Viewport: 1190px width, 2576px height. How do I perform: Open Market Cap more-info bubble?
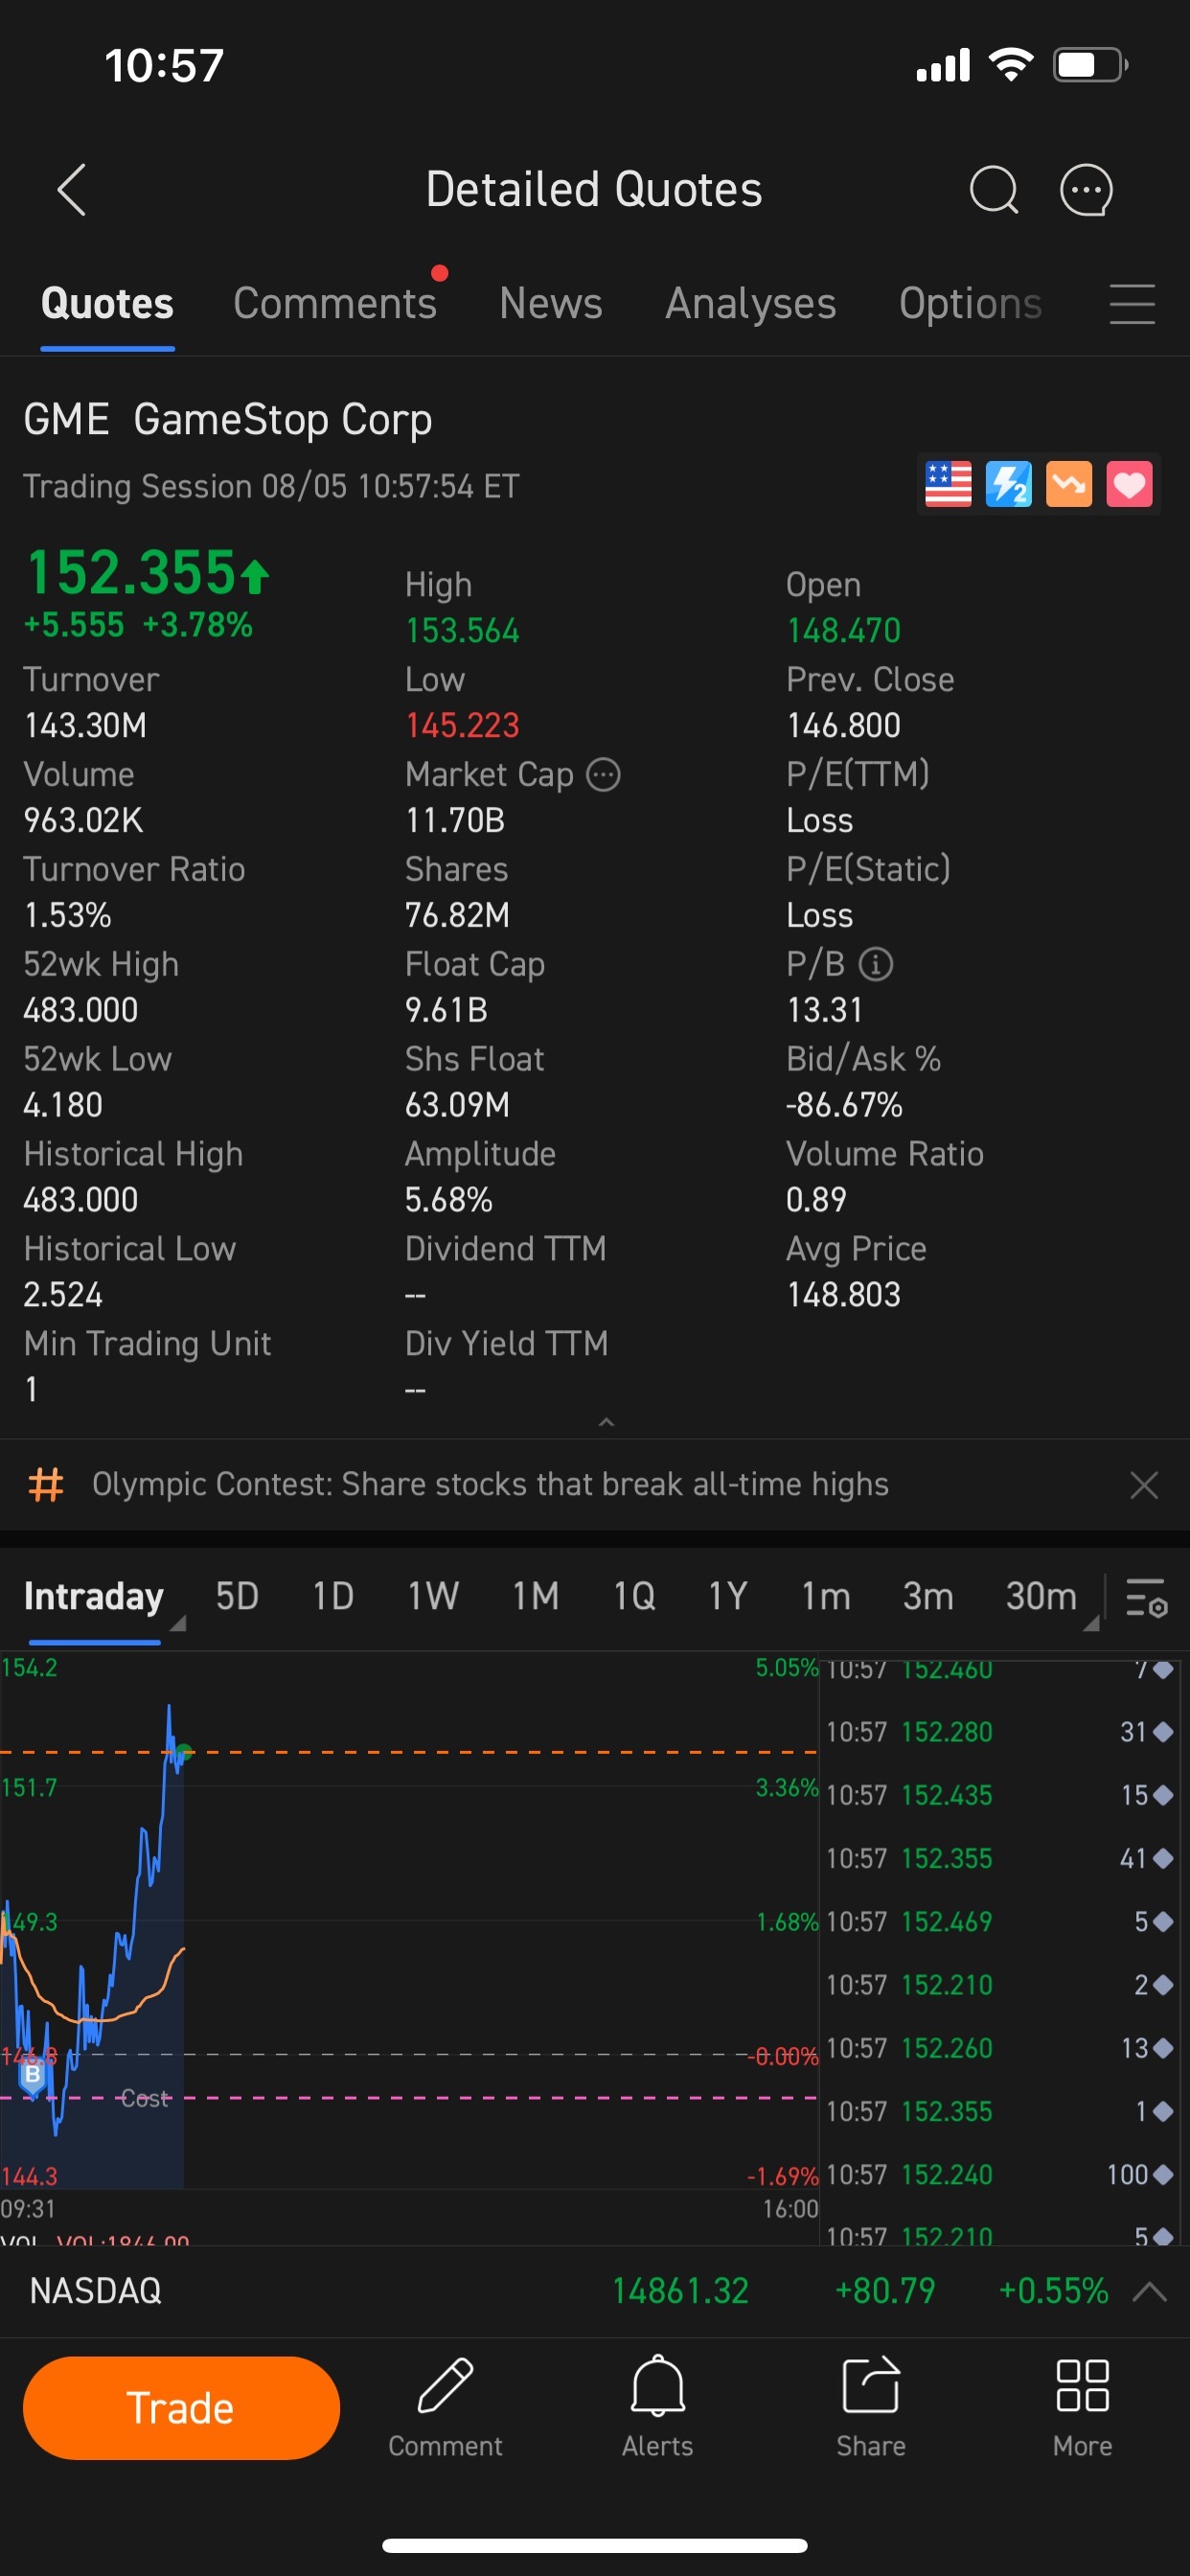tap(603, 775)
